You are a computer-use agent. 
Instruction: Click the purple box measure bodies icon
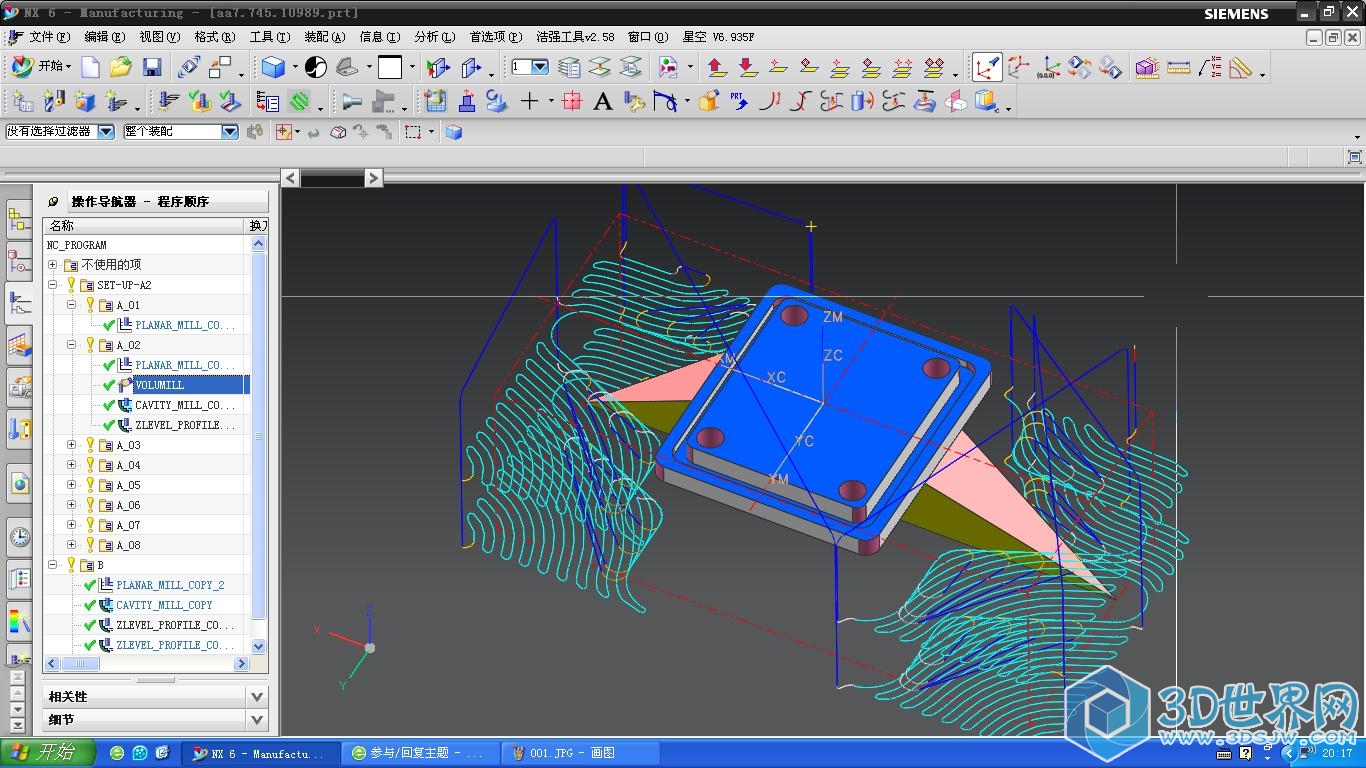pos(1147,68)
